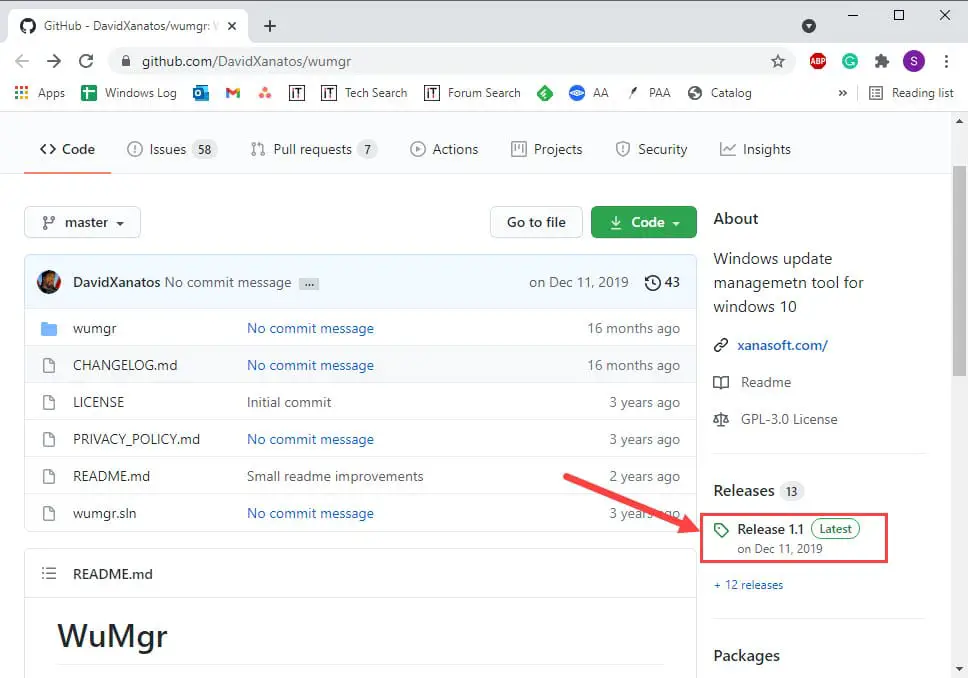Click the page vertical scrollbar thumb
The image size is (968, 678).
click(959, 270)
